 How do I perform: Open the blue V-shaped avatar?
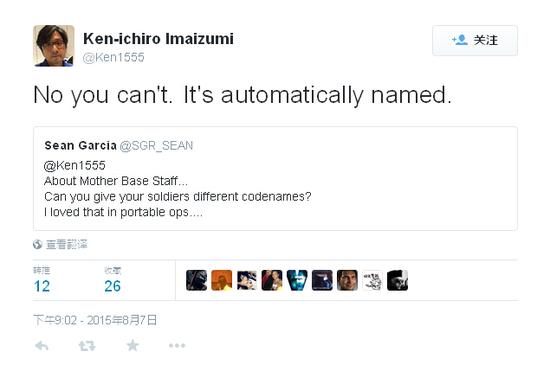coord(297,280)
